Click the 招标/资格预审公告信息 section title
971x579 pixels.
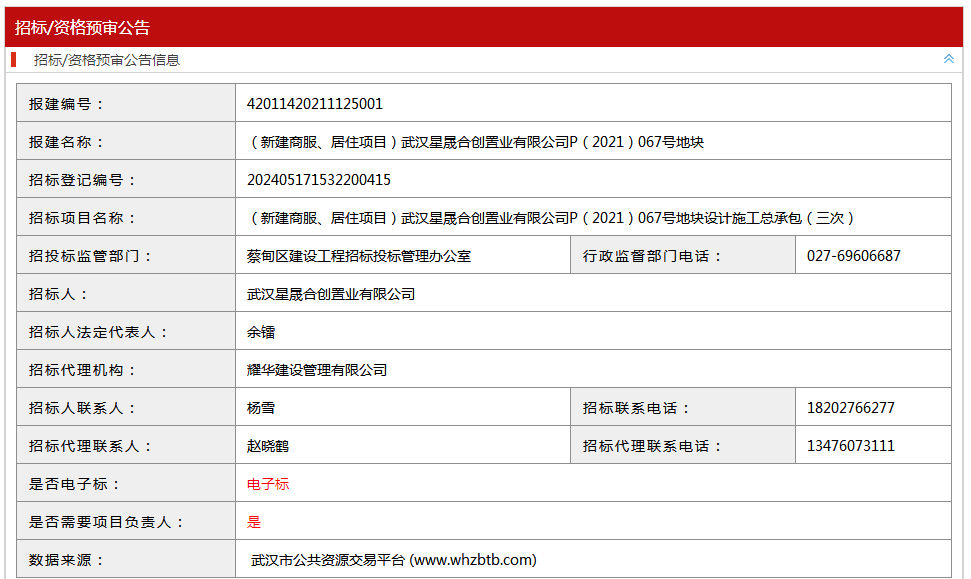coord(107,60)
